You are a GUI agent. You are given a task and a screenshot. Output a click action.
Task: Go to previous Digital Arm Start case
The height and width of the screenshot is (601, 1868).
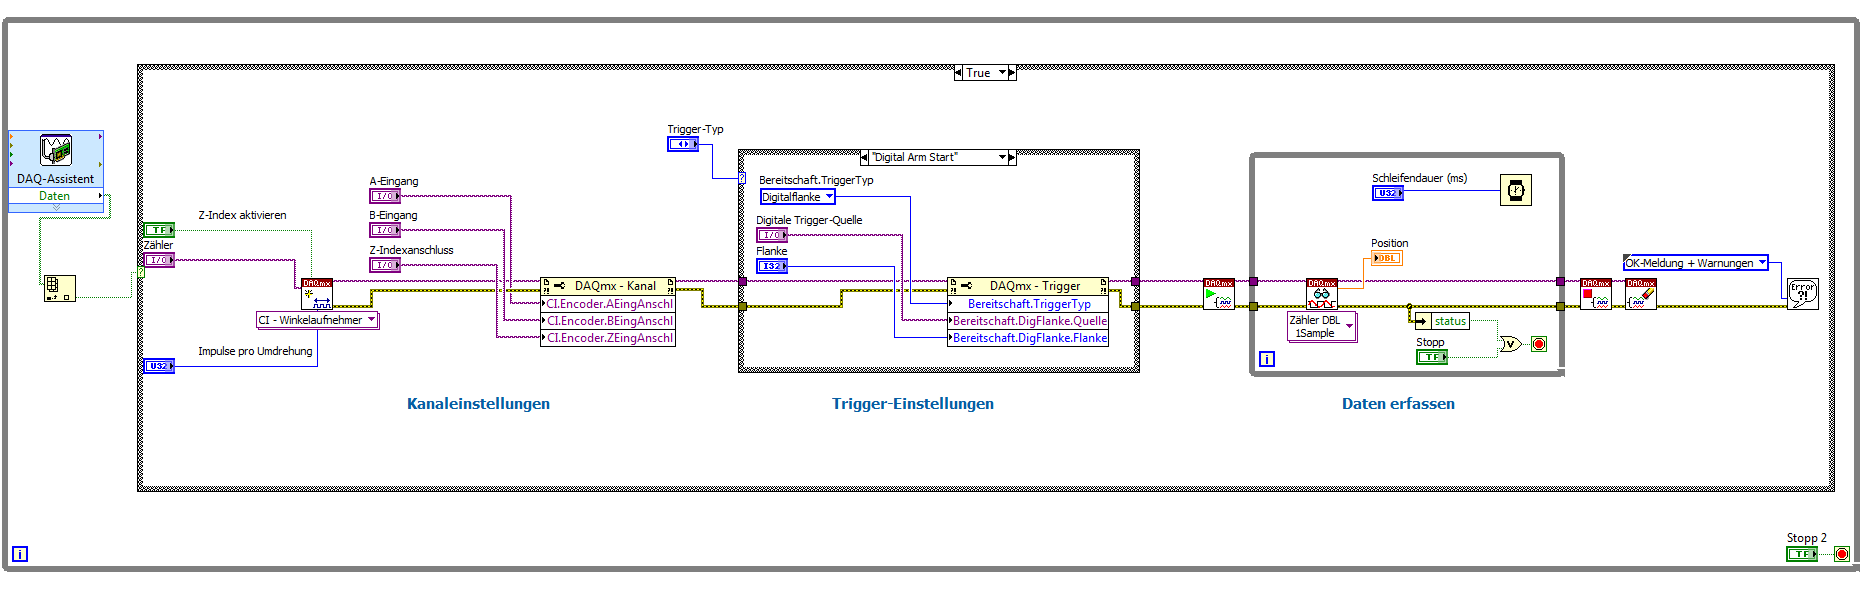(864, 157)
